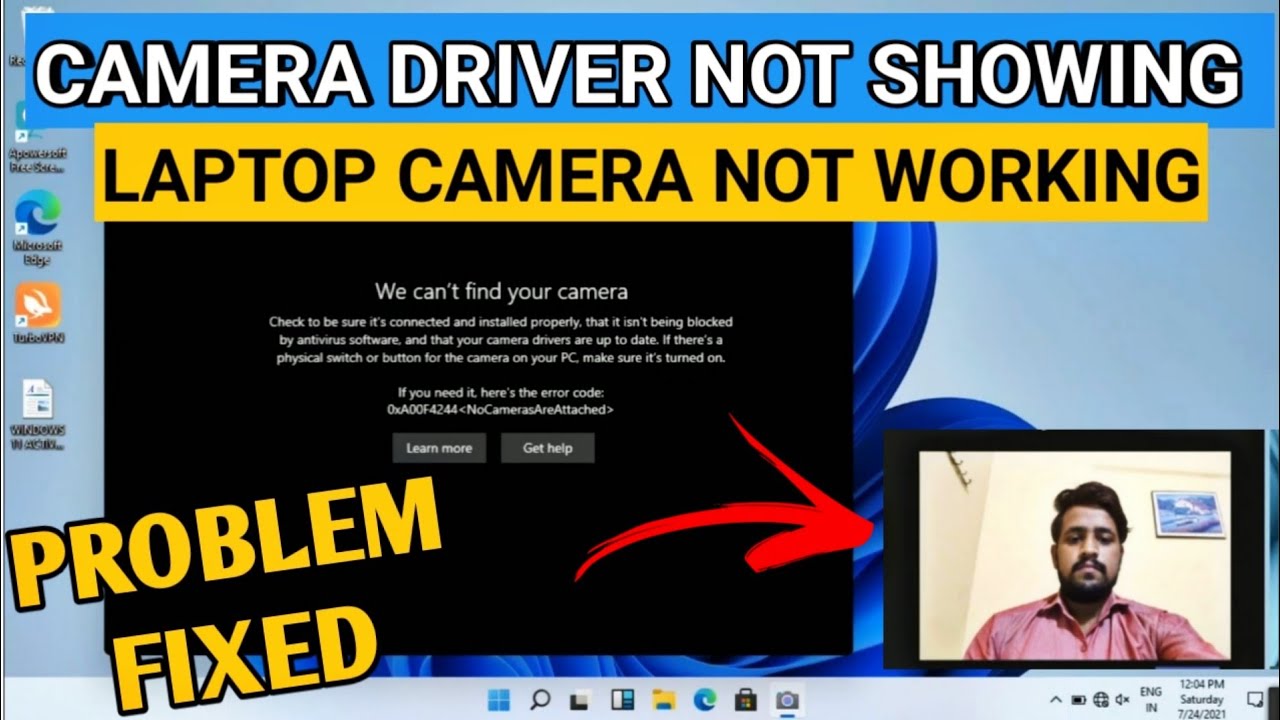Switch input language ENG IN
This screenshot has height=720, width=1280.
click(1151, 699)
